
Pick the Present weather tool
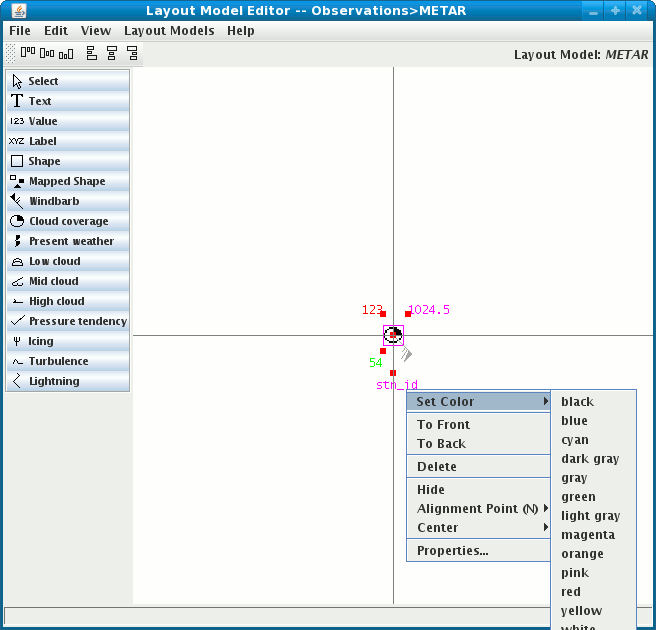[68, 241]
